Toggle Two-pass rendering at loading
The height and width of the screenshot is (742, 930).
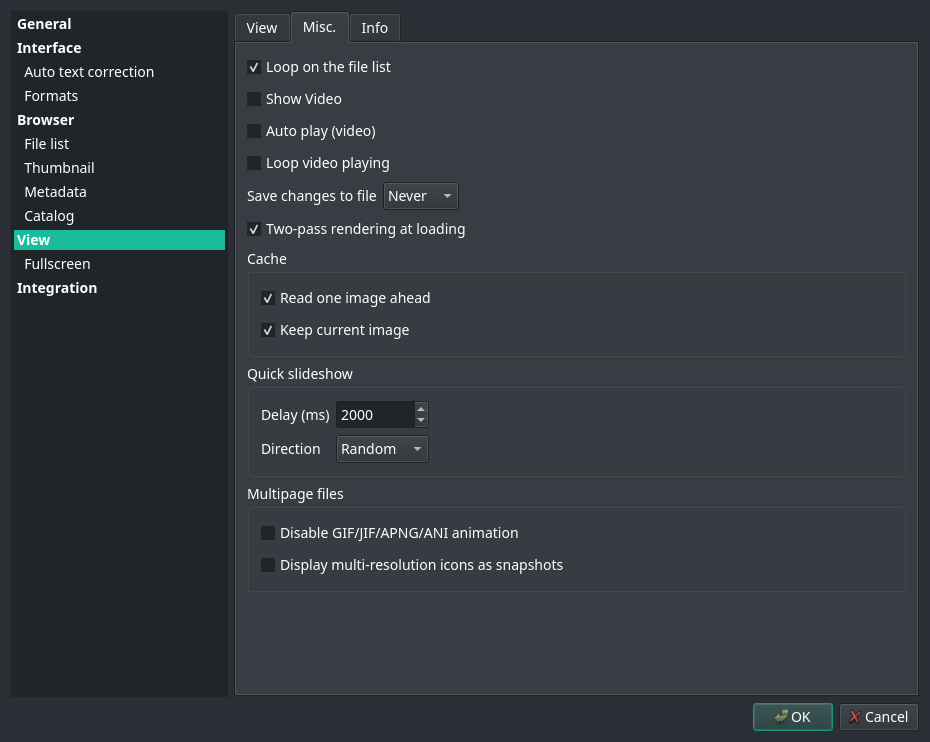254,229
